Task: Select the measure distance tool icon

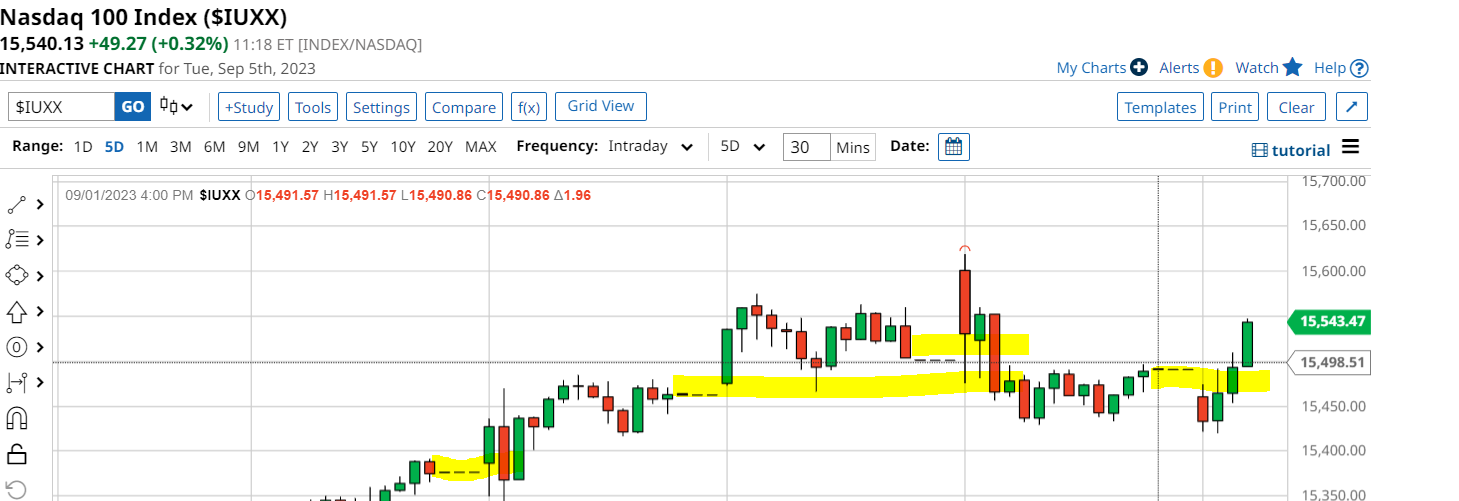Action: tap(17, 382)
